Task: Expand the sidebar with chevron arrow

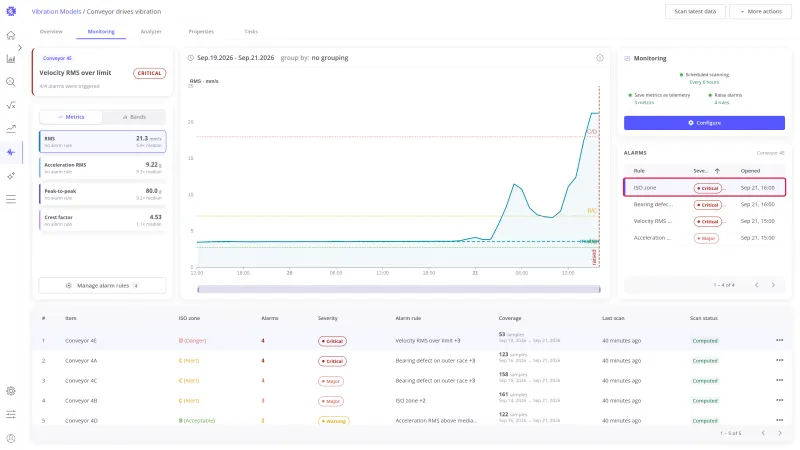Action: (x=20, y=47)
